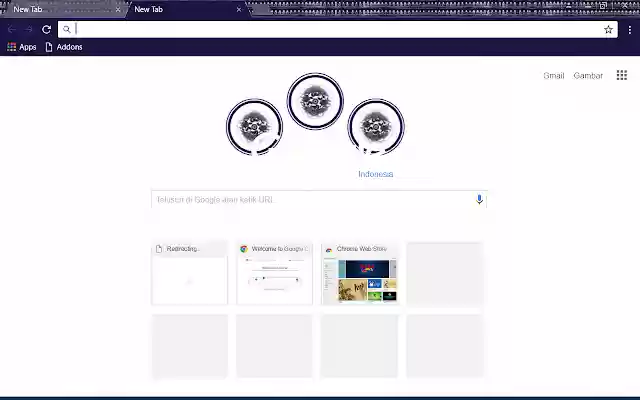Close the first New Tab tab
This screenshot has width=640, height=400.
tap(118, 9)
